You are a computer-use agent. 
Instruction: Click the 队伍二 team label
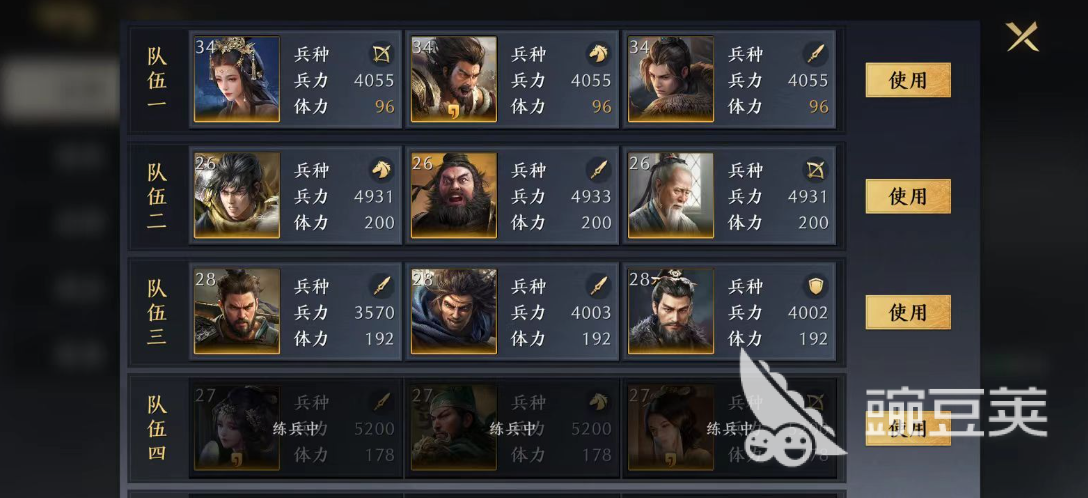point(157,197)
